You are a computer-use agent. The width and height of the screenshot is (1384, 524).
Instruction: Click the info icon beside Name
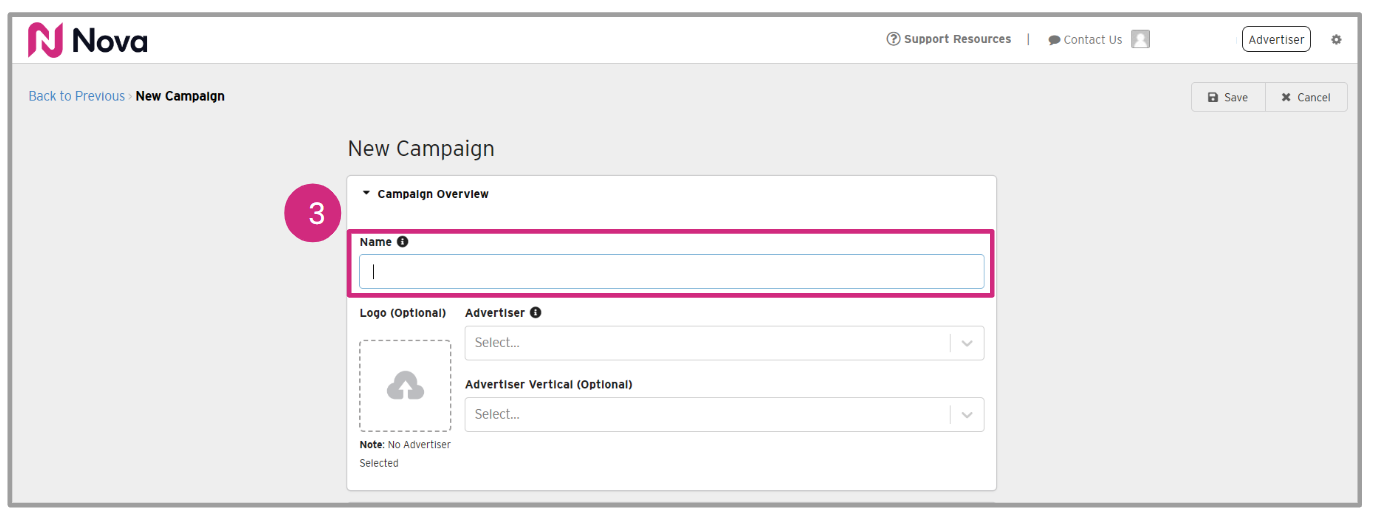[x=402, y=242]
